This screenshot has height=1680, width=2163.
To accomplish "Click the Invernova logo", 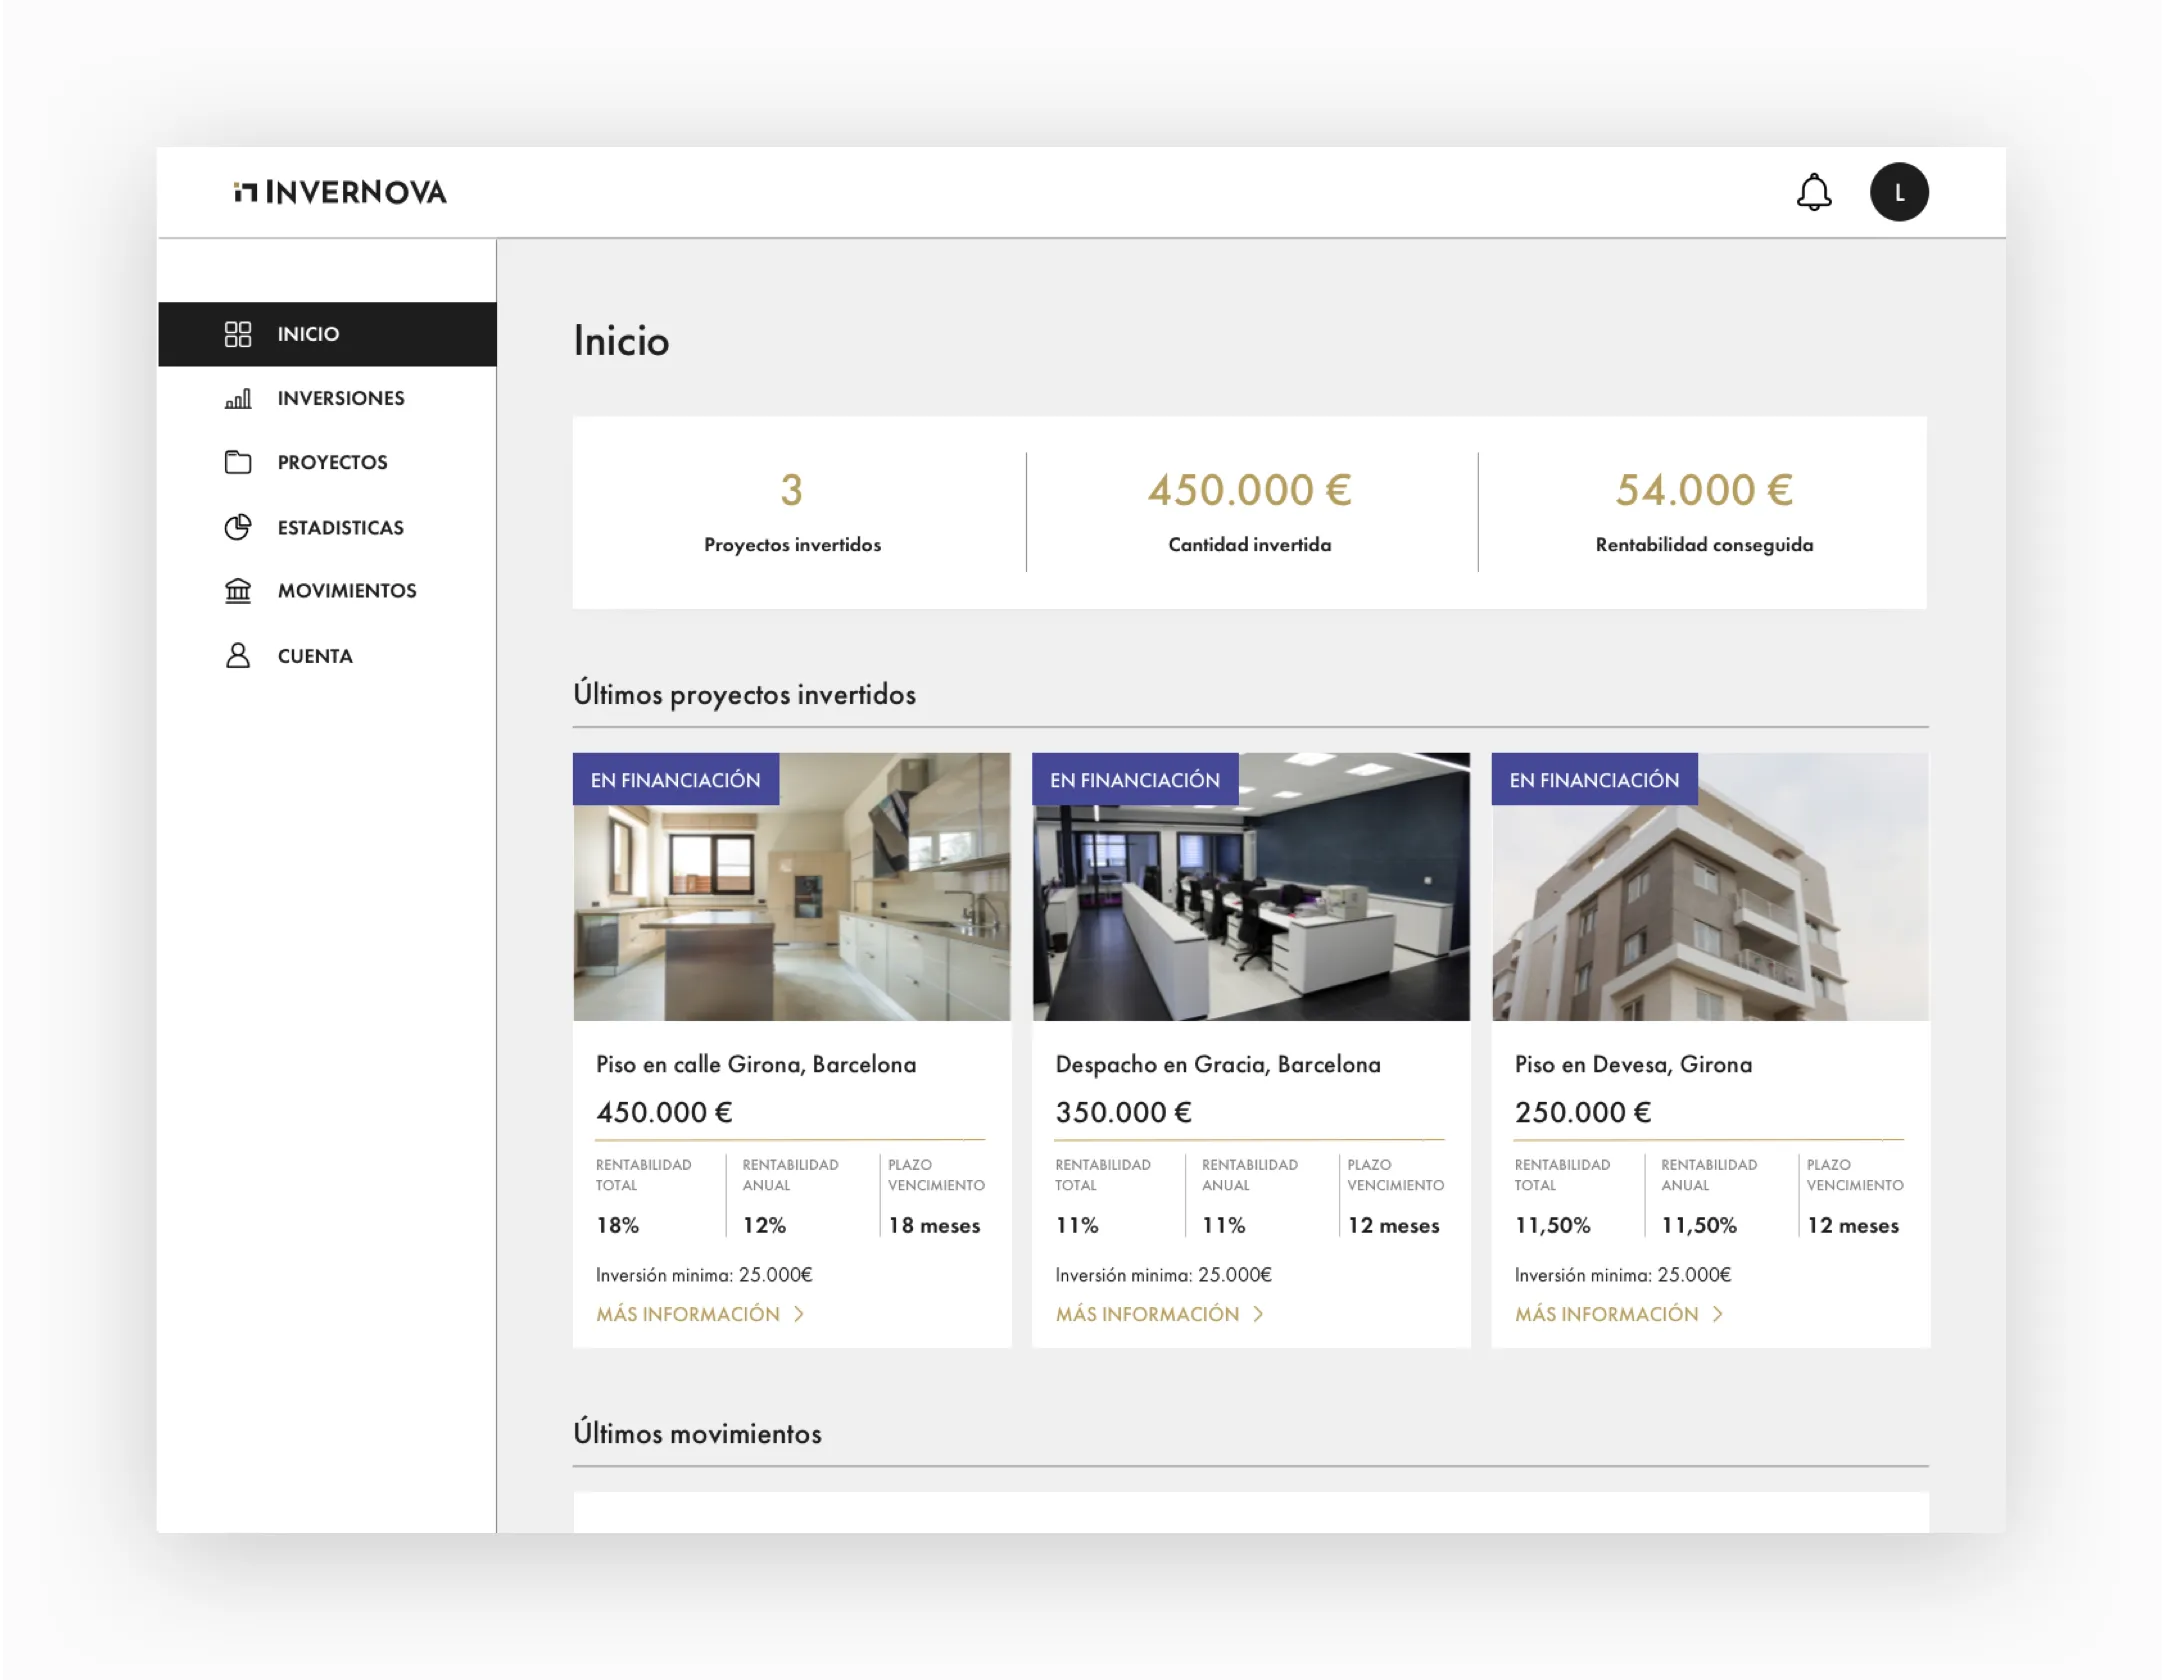I will (340, 192).
